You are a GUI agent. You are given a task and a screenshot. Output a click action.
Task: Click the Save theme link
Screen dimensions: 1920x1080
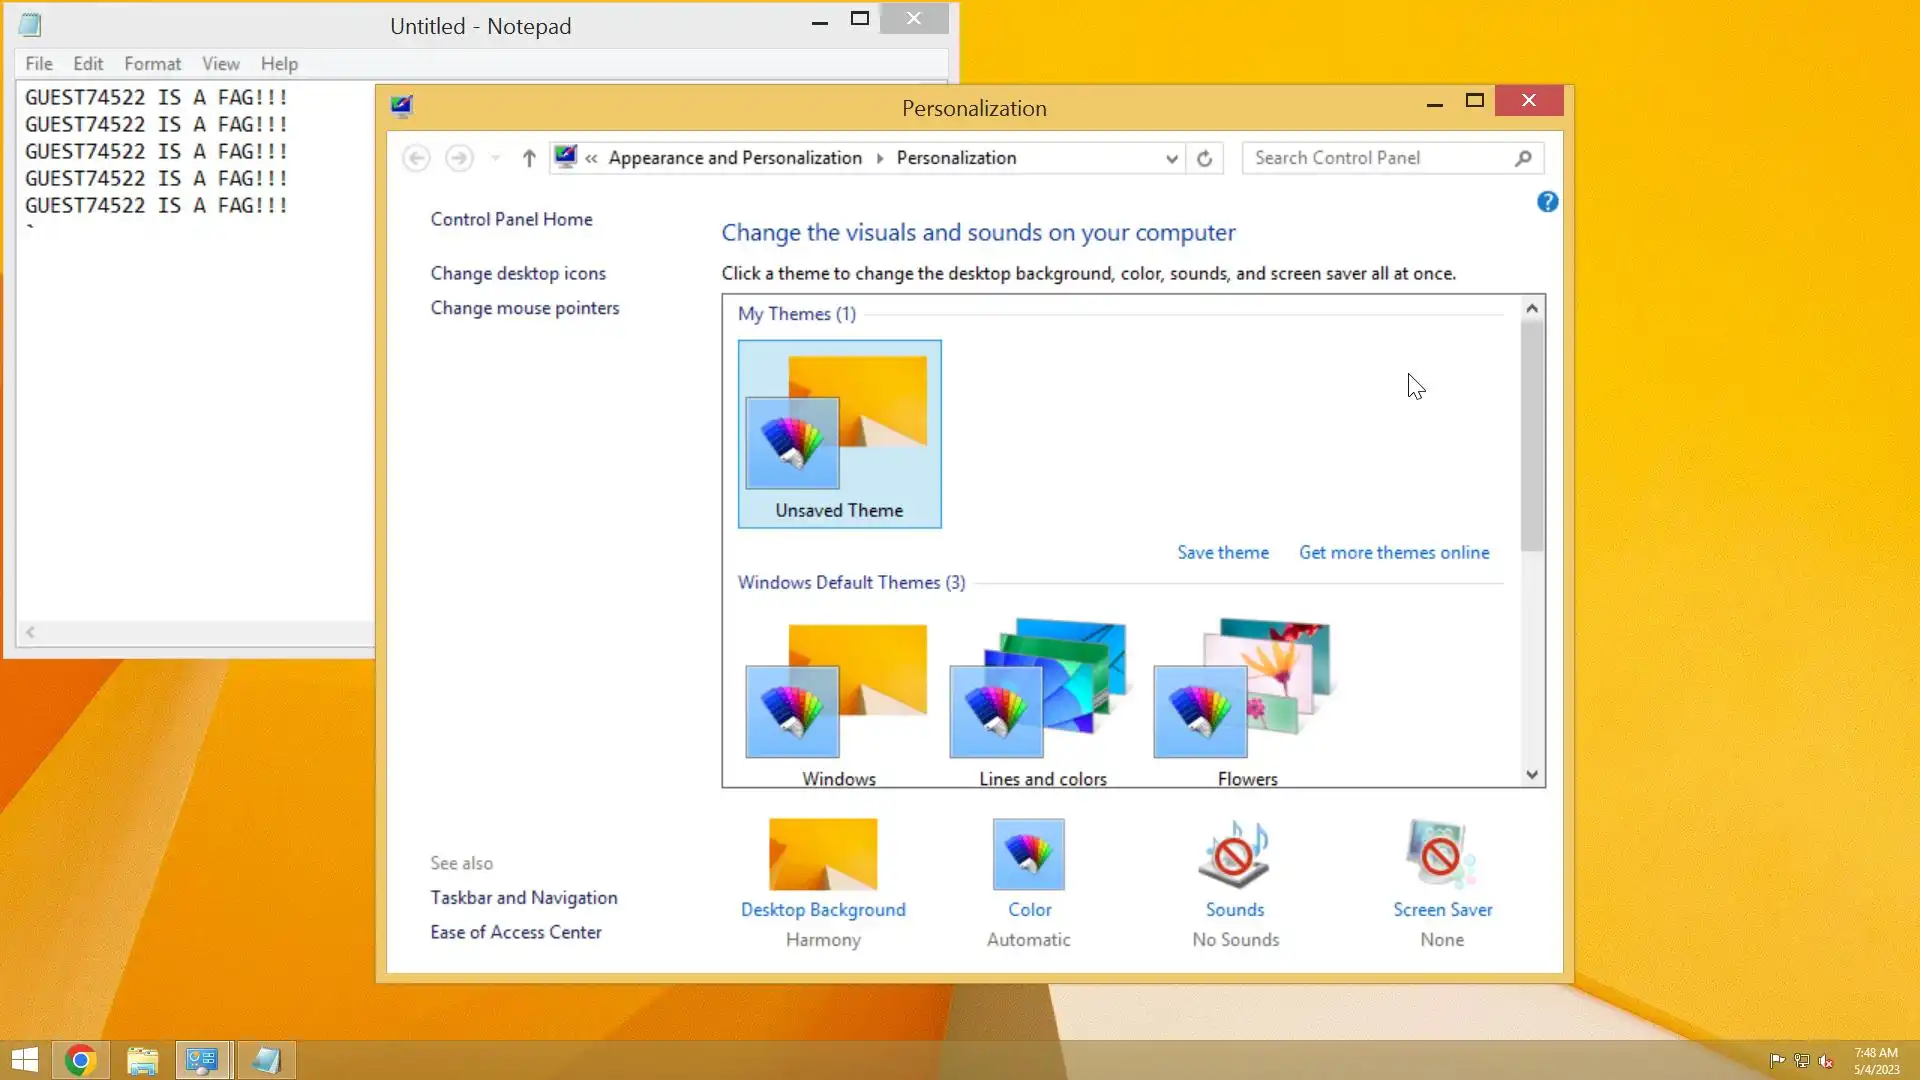pos(1222,553)
